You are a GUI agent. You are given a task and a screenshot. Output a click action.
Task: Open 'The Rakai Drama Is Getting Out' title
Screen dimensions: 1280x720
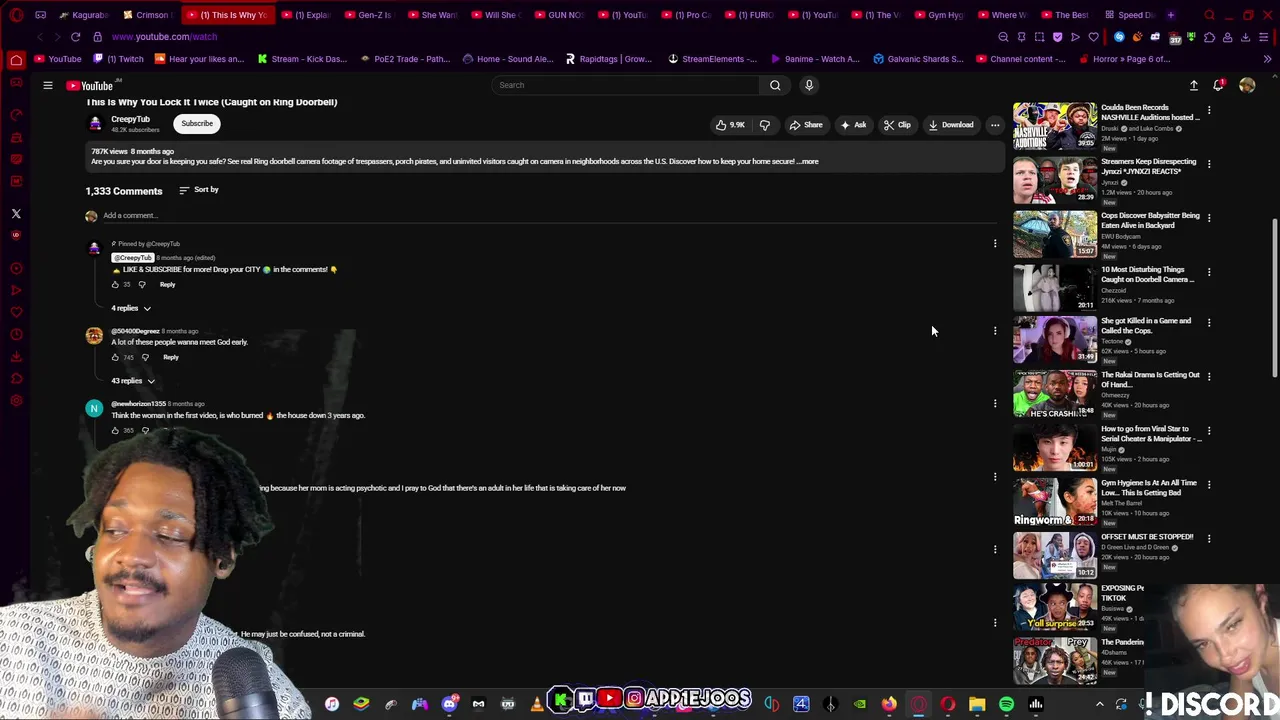(x=1150, y=380)
